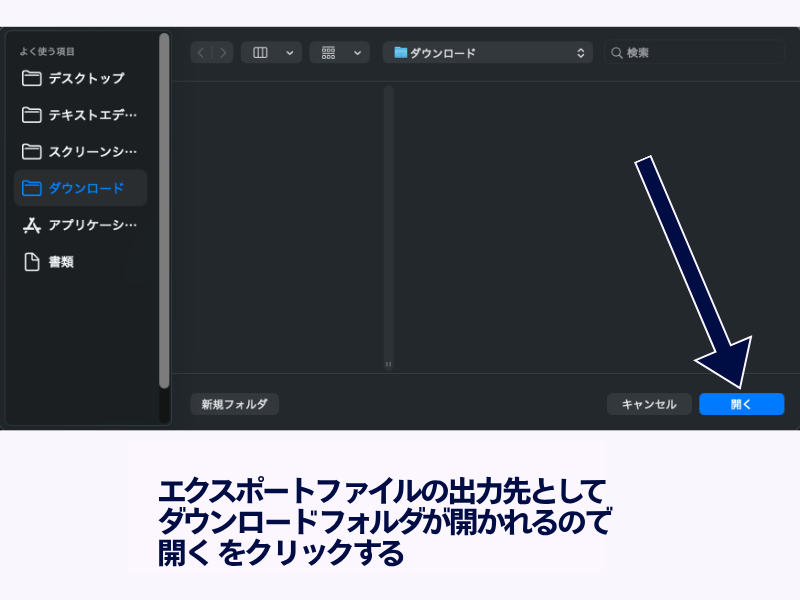Click the grid grouping icon
The image size is (800, 600).
[328, 53]
